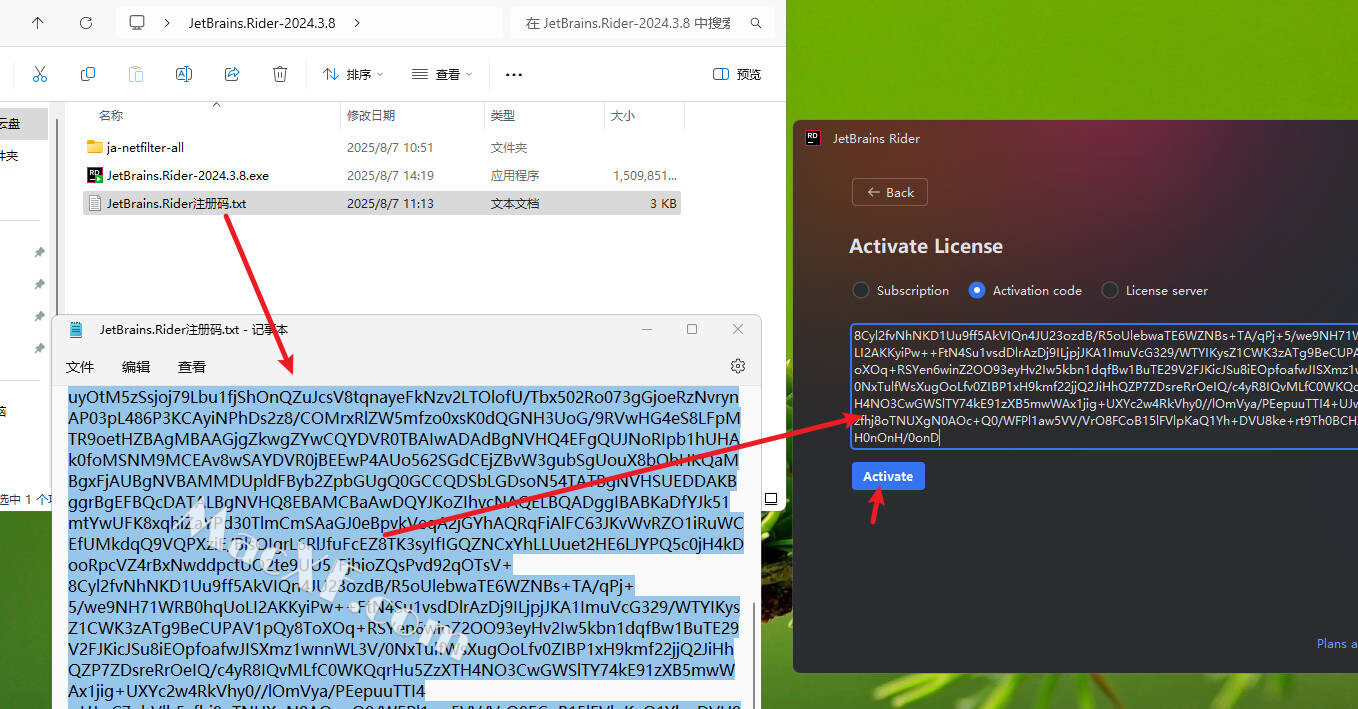The image size is (1358, 709).
Task: Click the magnifier search icon in Explorer
Action: point(757,22)
